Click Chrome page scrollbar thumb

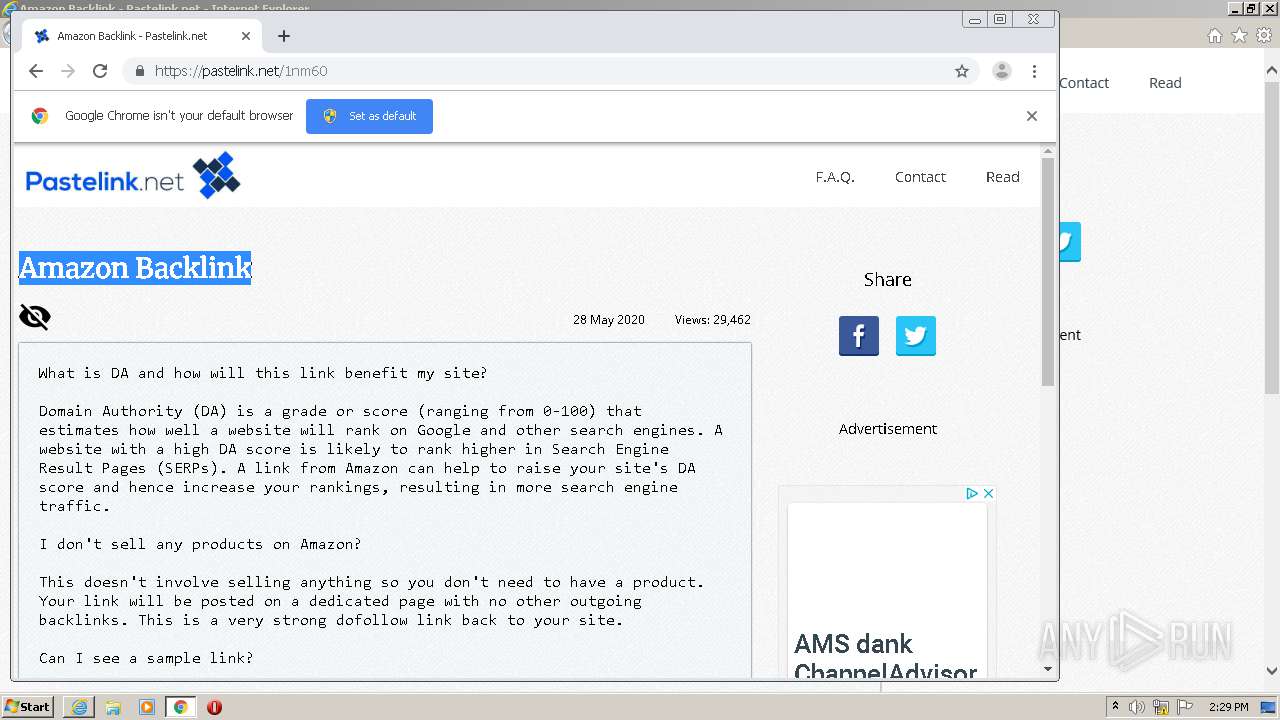(1048, 272)
